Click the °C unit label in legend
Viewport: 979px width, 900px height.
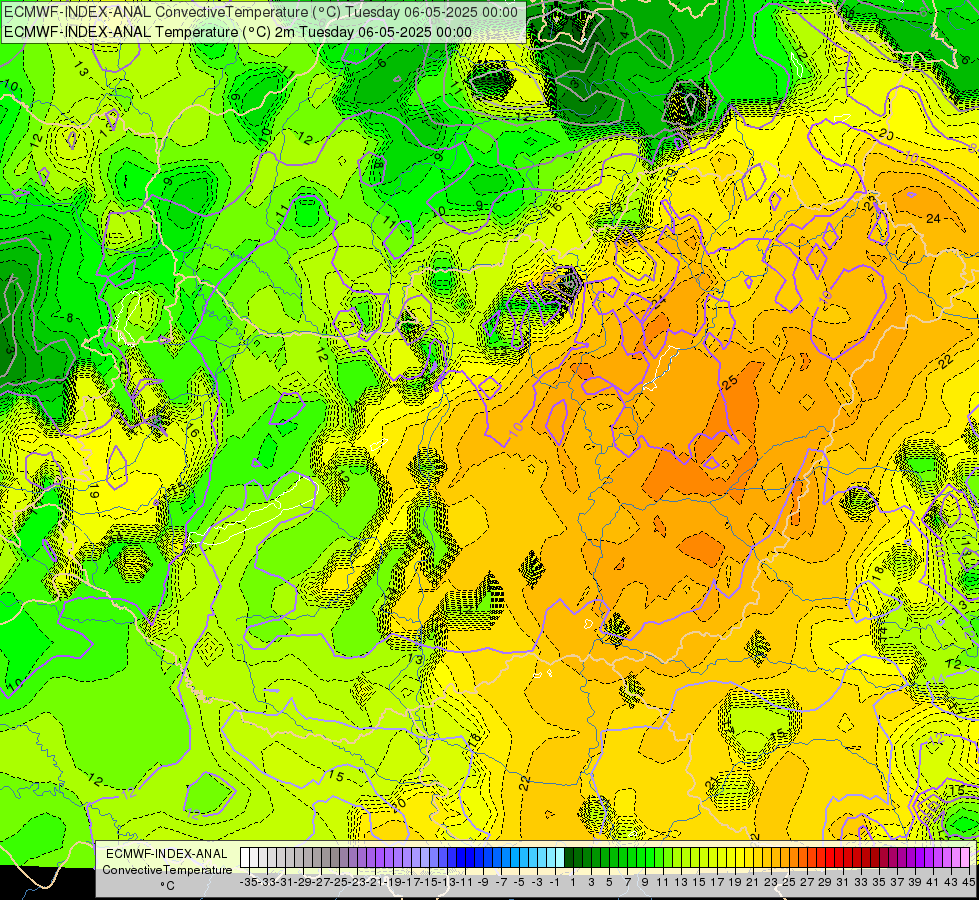pos(167,886)
